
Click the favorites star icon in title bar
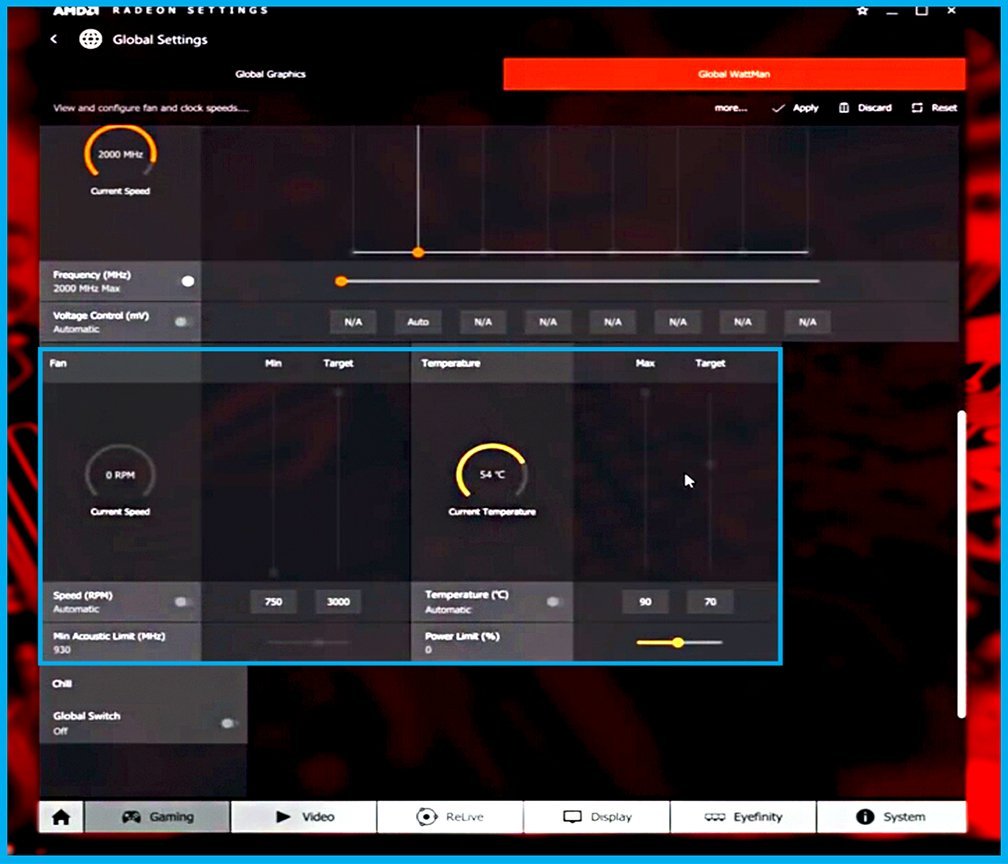click(x=862, y=10)
